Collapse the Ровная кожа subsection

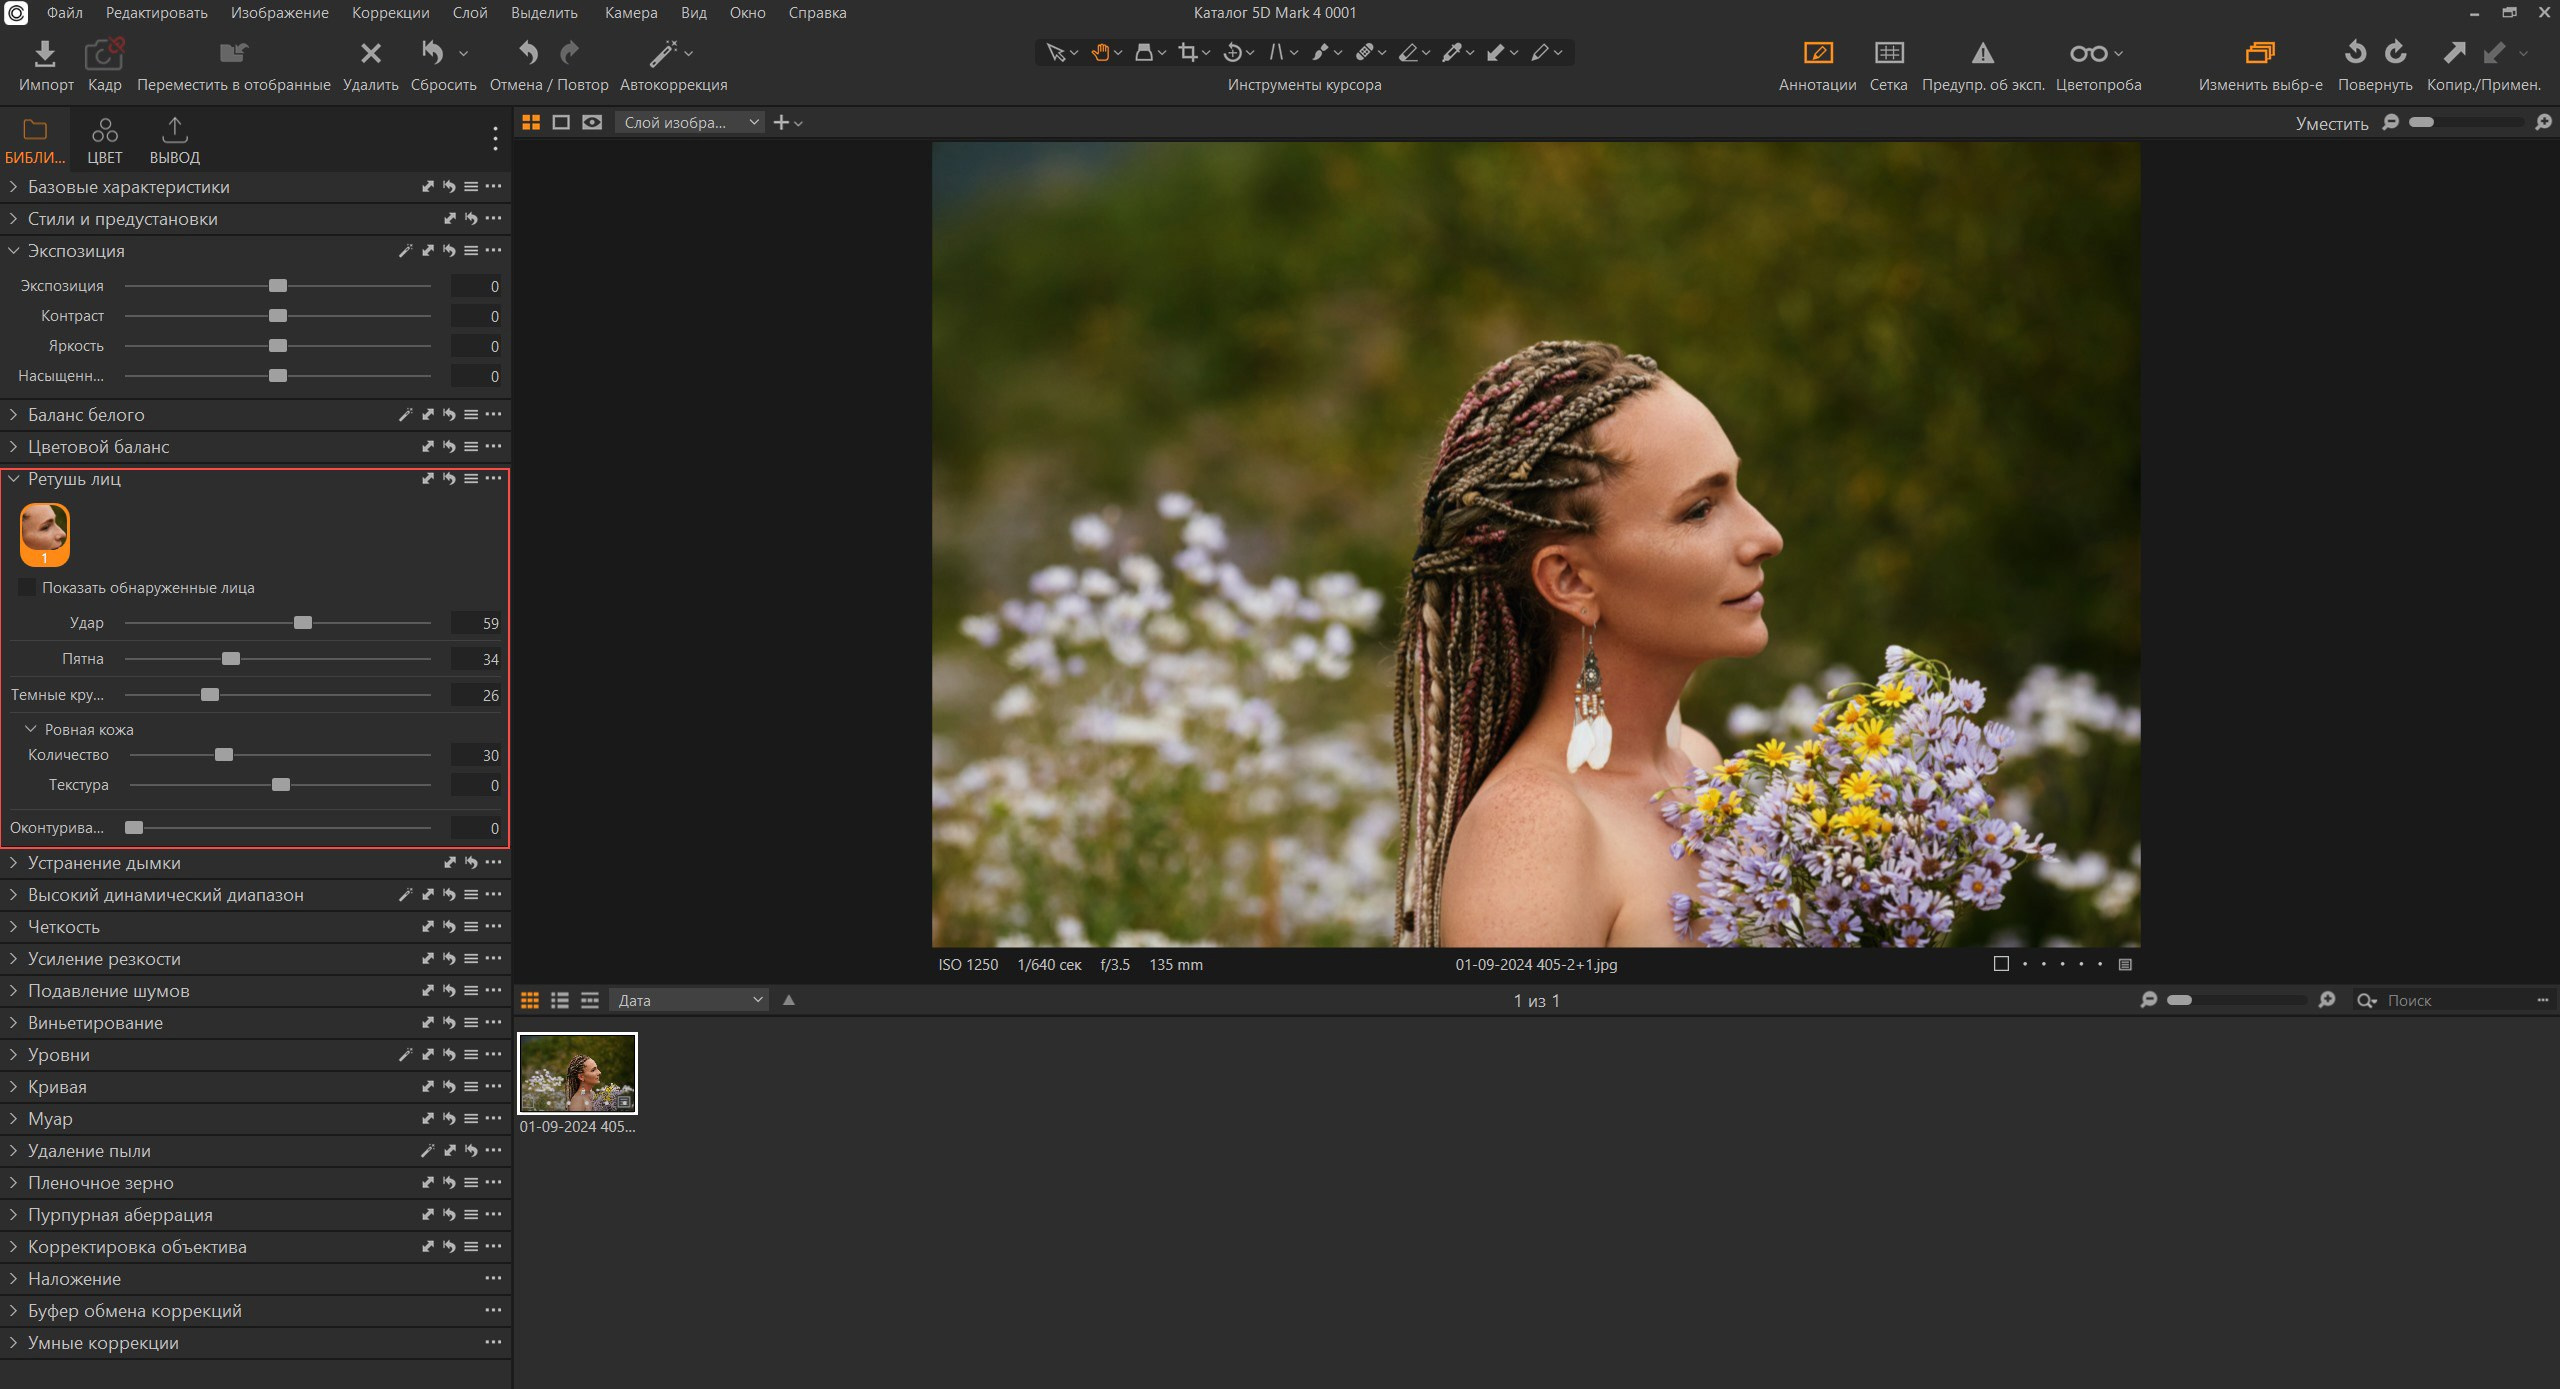pyautogui.click(x=31, y=729)
